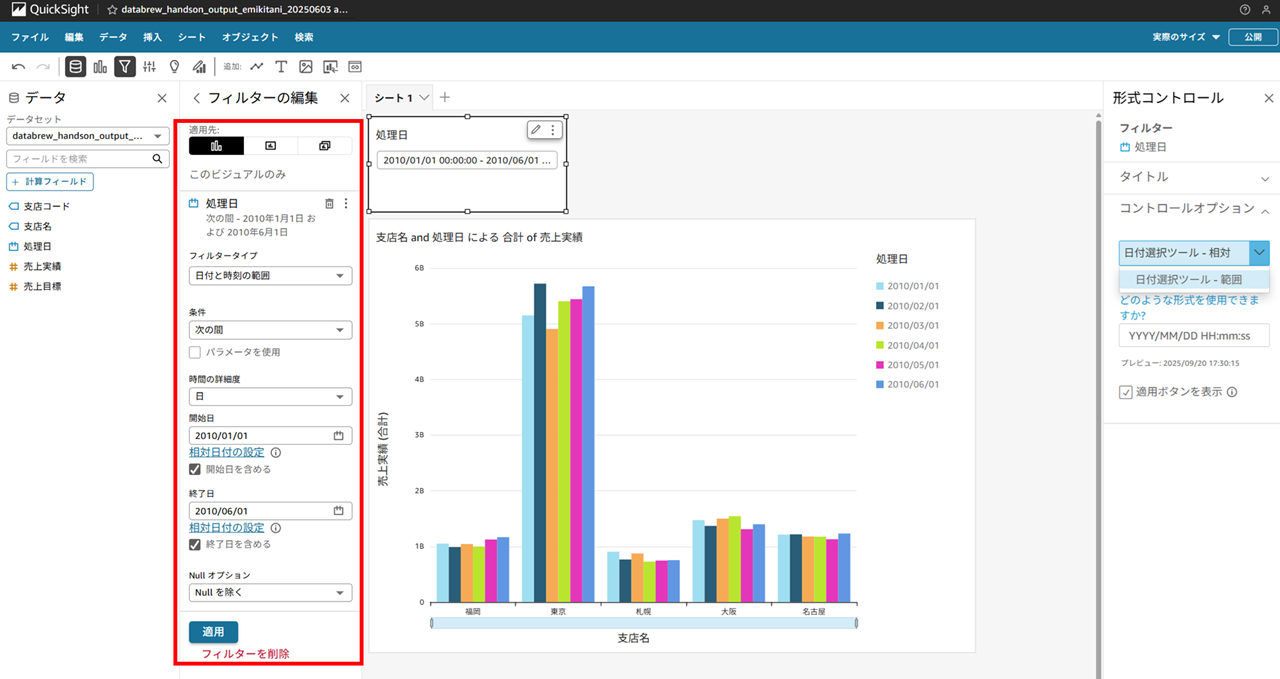The image size is (1280, 679).
Task: Click the date format YYYY/MM/DD input
Action: click(x=1194, y=335)
